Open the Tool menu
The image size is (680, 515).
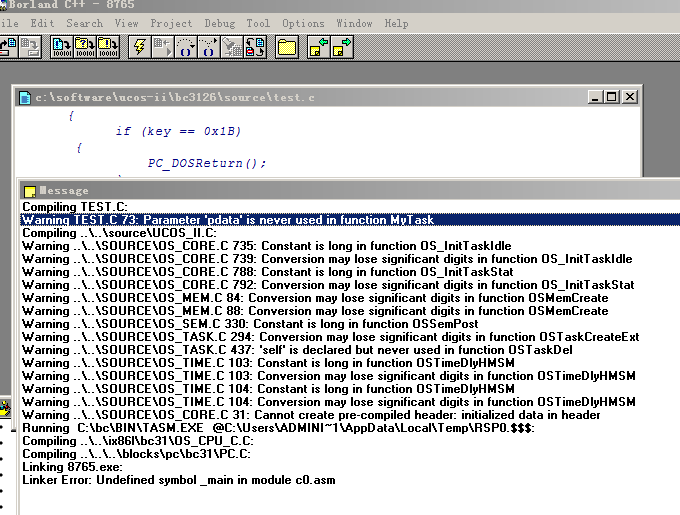(258, 23)
